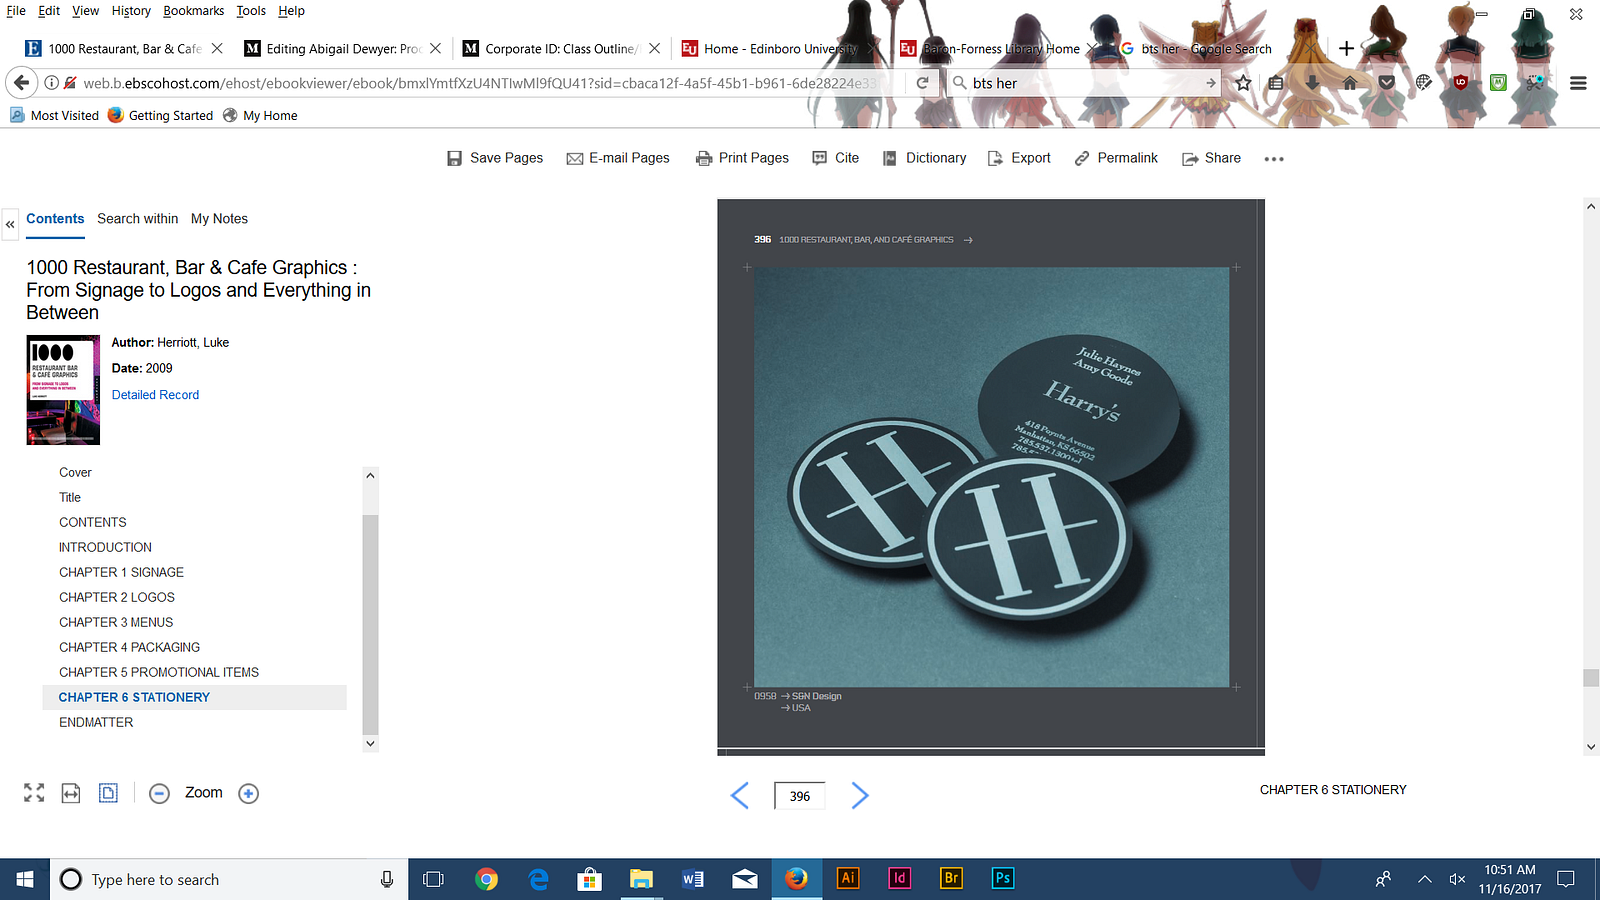This screenshot has width=1600, height=900.
Task: Open the Firefox hamburger menu
Action: 1578,83
